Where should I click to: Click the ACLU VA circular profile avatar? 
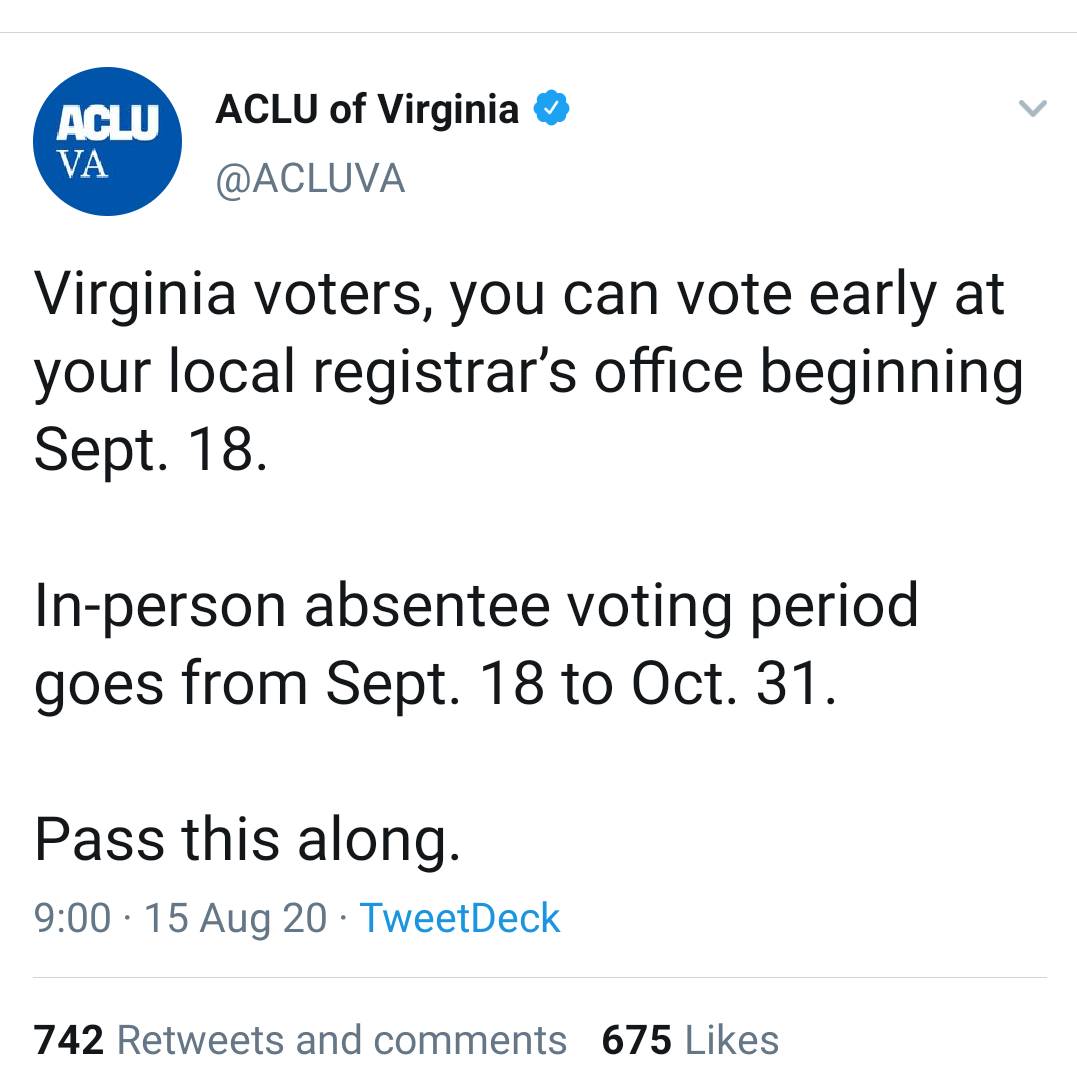[107, 140]
